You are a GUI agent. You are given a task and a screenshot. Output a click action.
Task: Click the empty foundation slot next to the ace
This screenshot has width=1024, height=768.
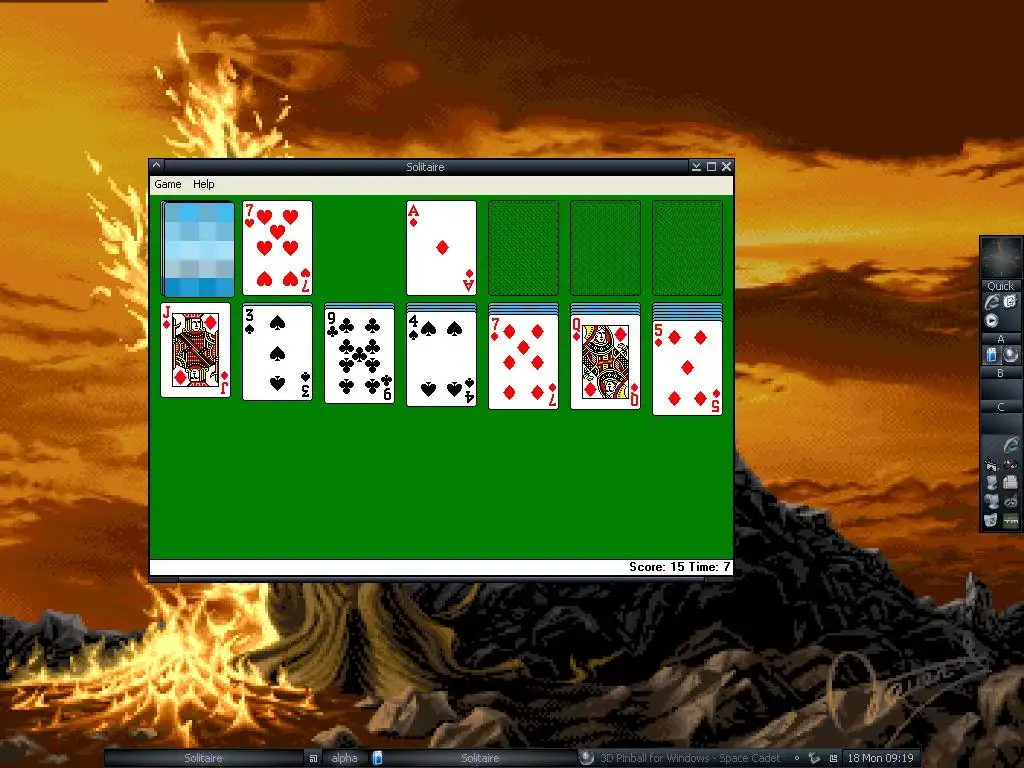point(523,248)
